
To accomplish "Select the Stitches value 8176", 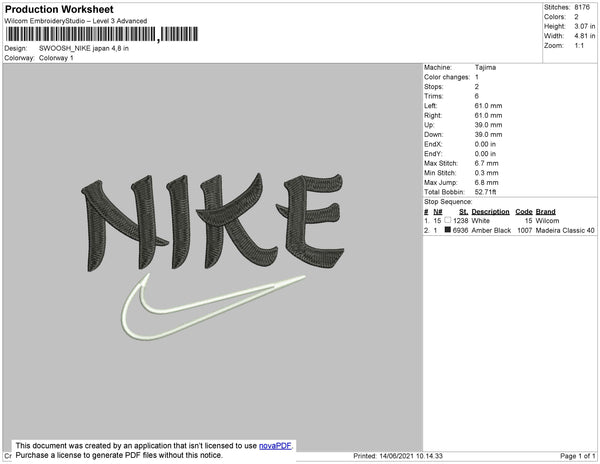I will 582,7.
